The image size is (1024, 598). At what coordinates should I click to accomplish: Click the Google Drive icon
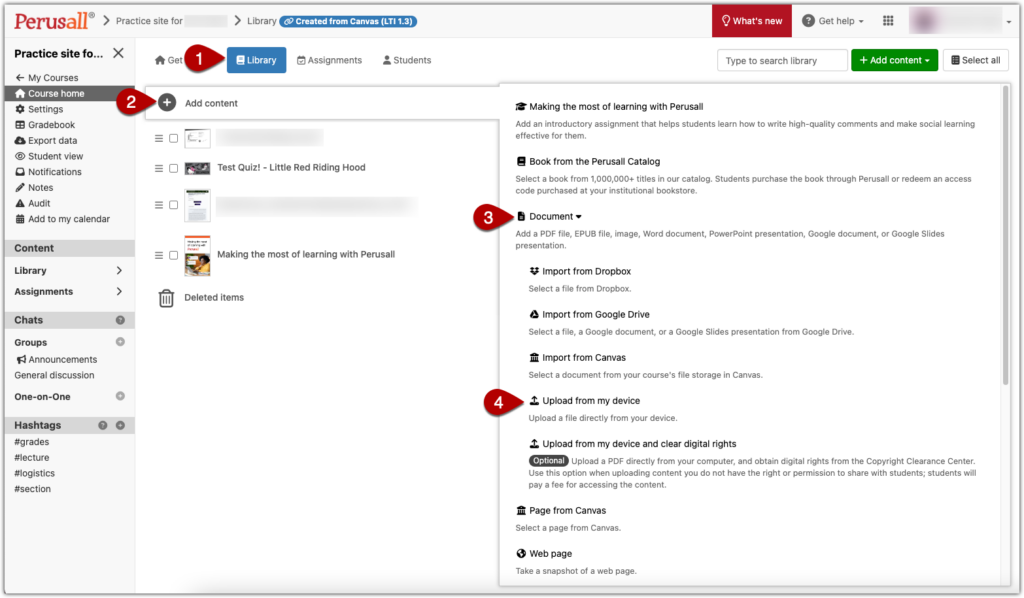pos(534,314)
